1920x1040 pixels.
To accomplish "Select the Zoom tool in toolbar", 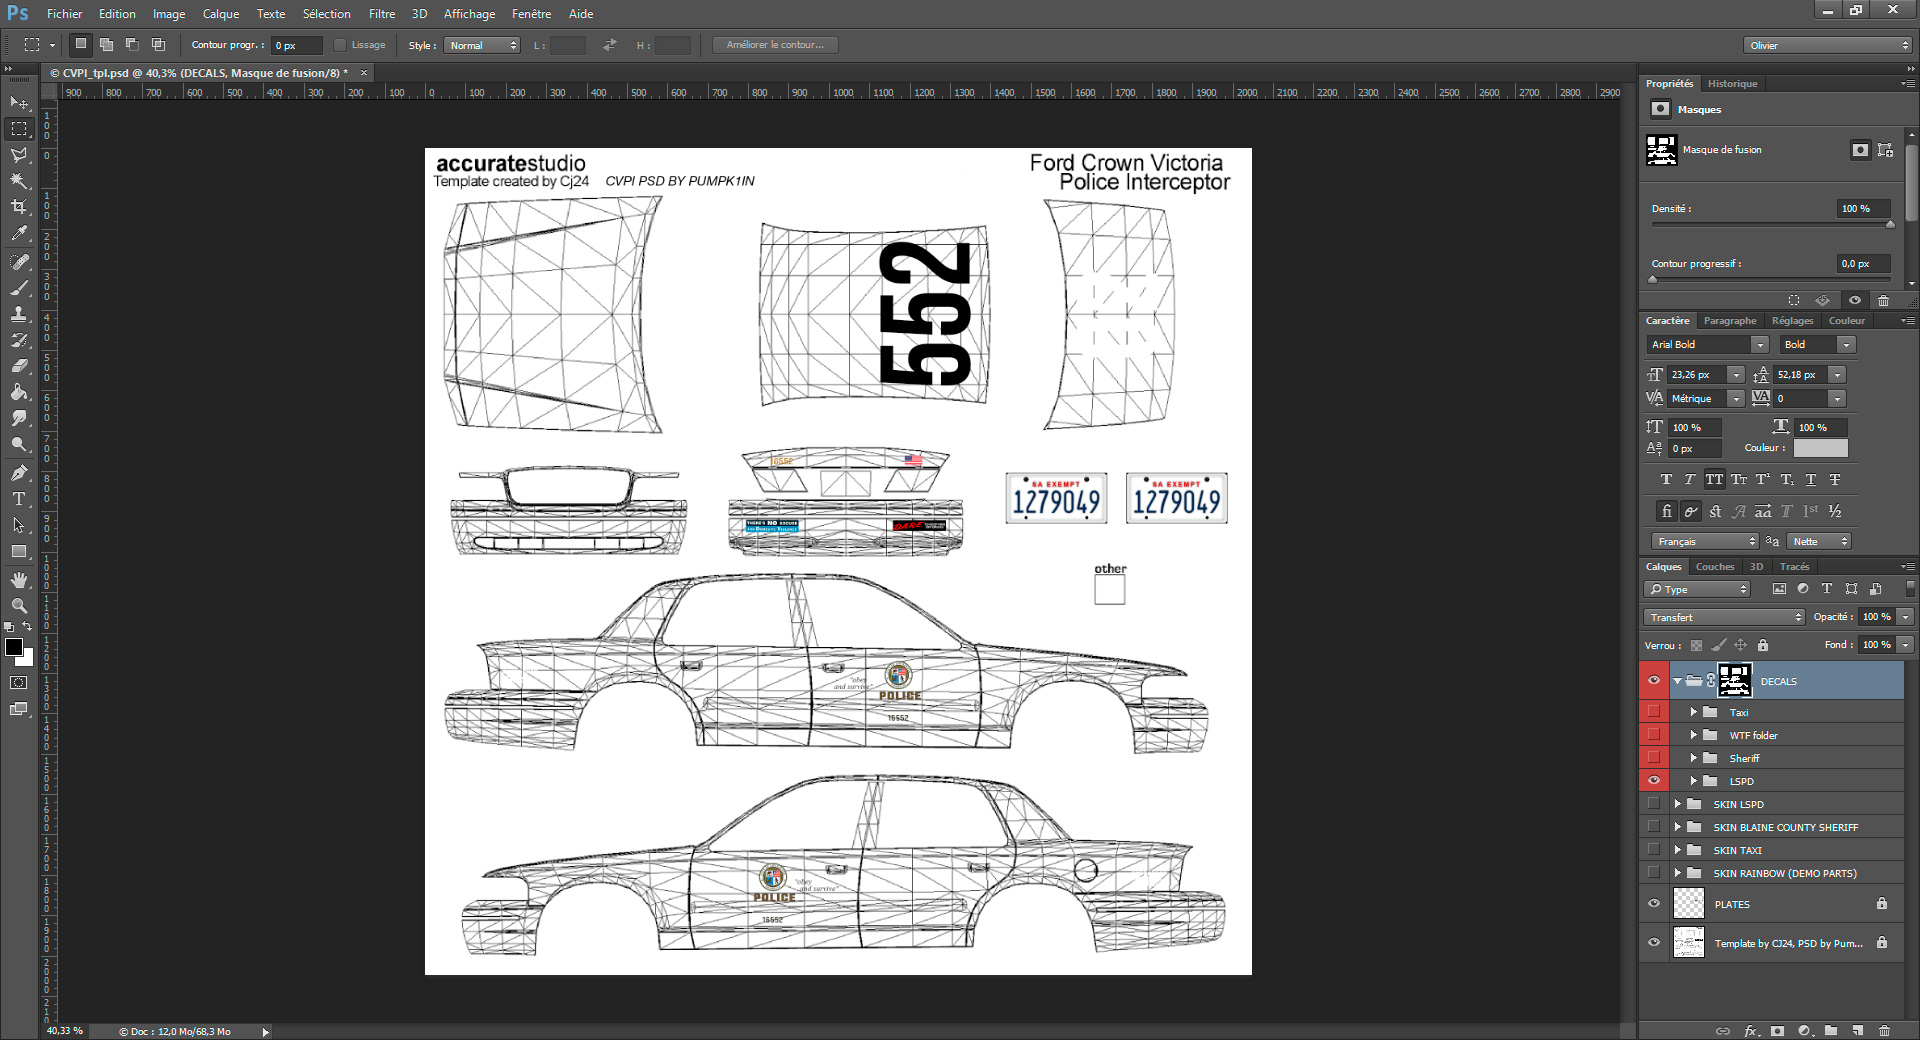I will [x=19, y=606].
